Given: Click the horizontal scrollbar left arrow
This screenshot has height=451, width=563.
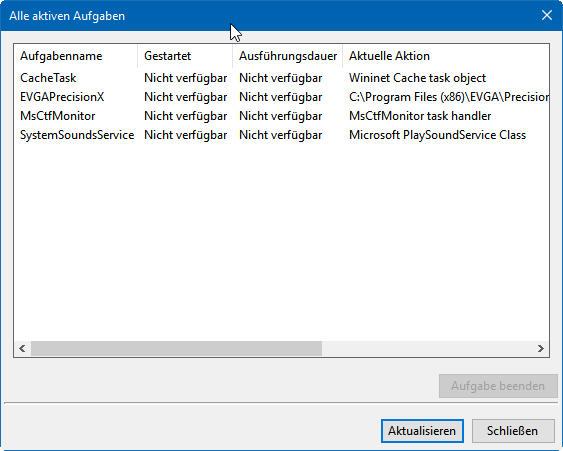Looking at the screenshot, I should (x=22, y=348).
